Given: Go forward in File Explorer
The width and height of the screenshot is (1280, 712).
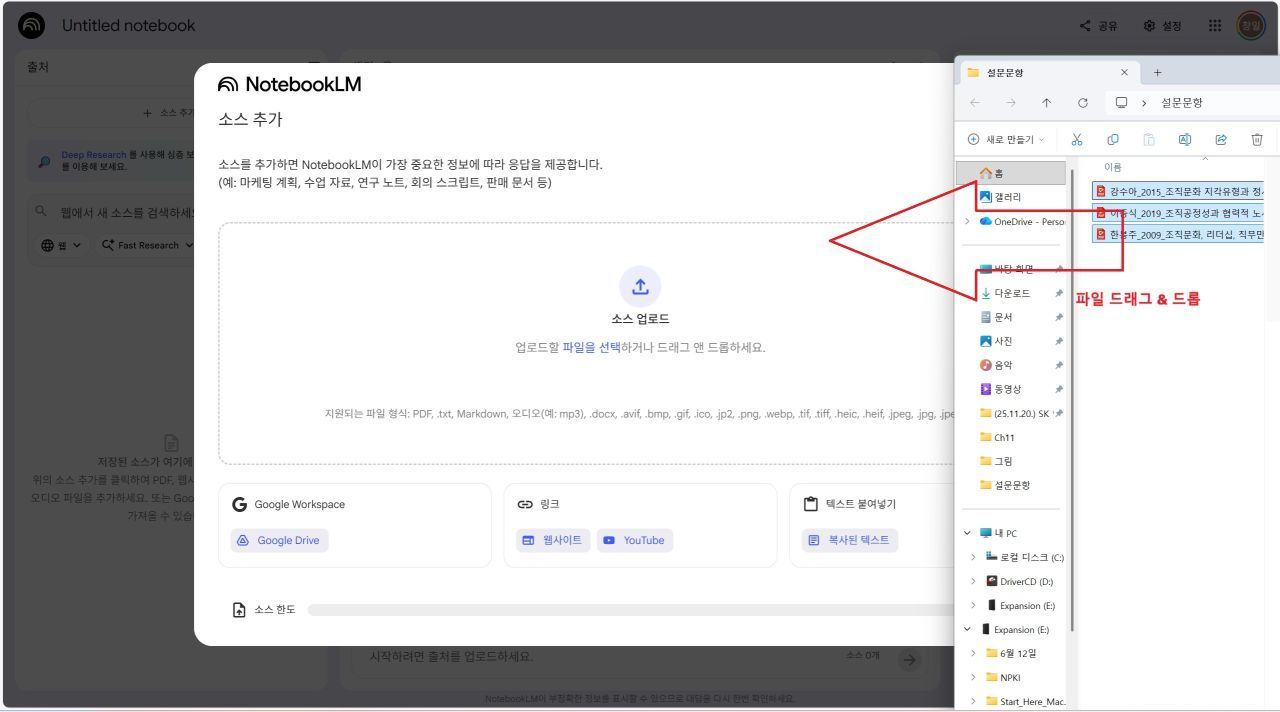Looking at the screenshot, I should point(1010,103).
